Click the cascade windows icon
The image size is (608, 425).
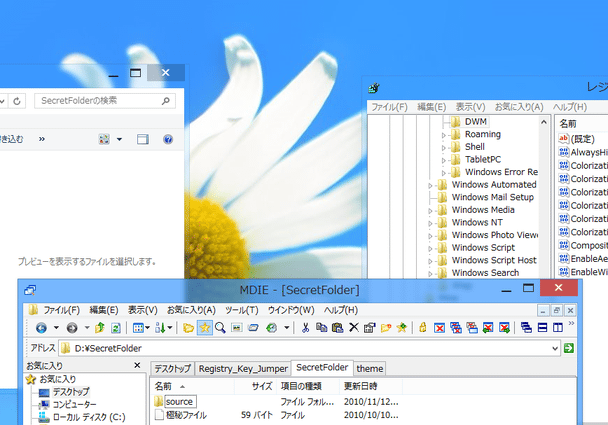(x=526, y=328)
